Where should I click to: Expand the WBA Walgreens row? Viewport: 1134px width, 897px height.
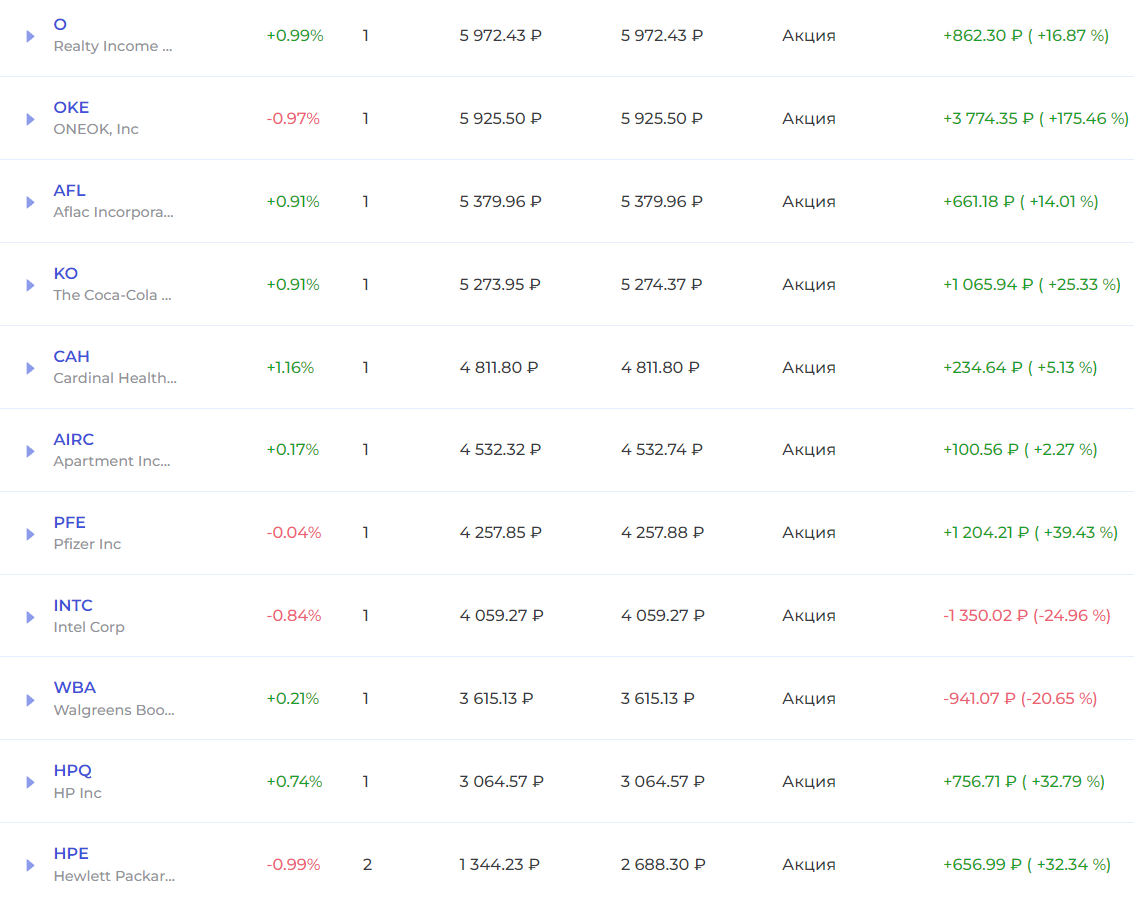click(30, 700)
